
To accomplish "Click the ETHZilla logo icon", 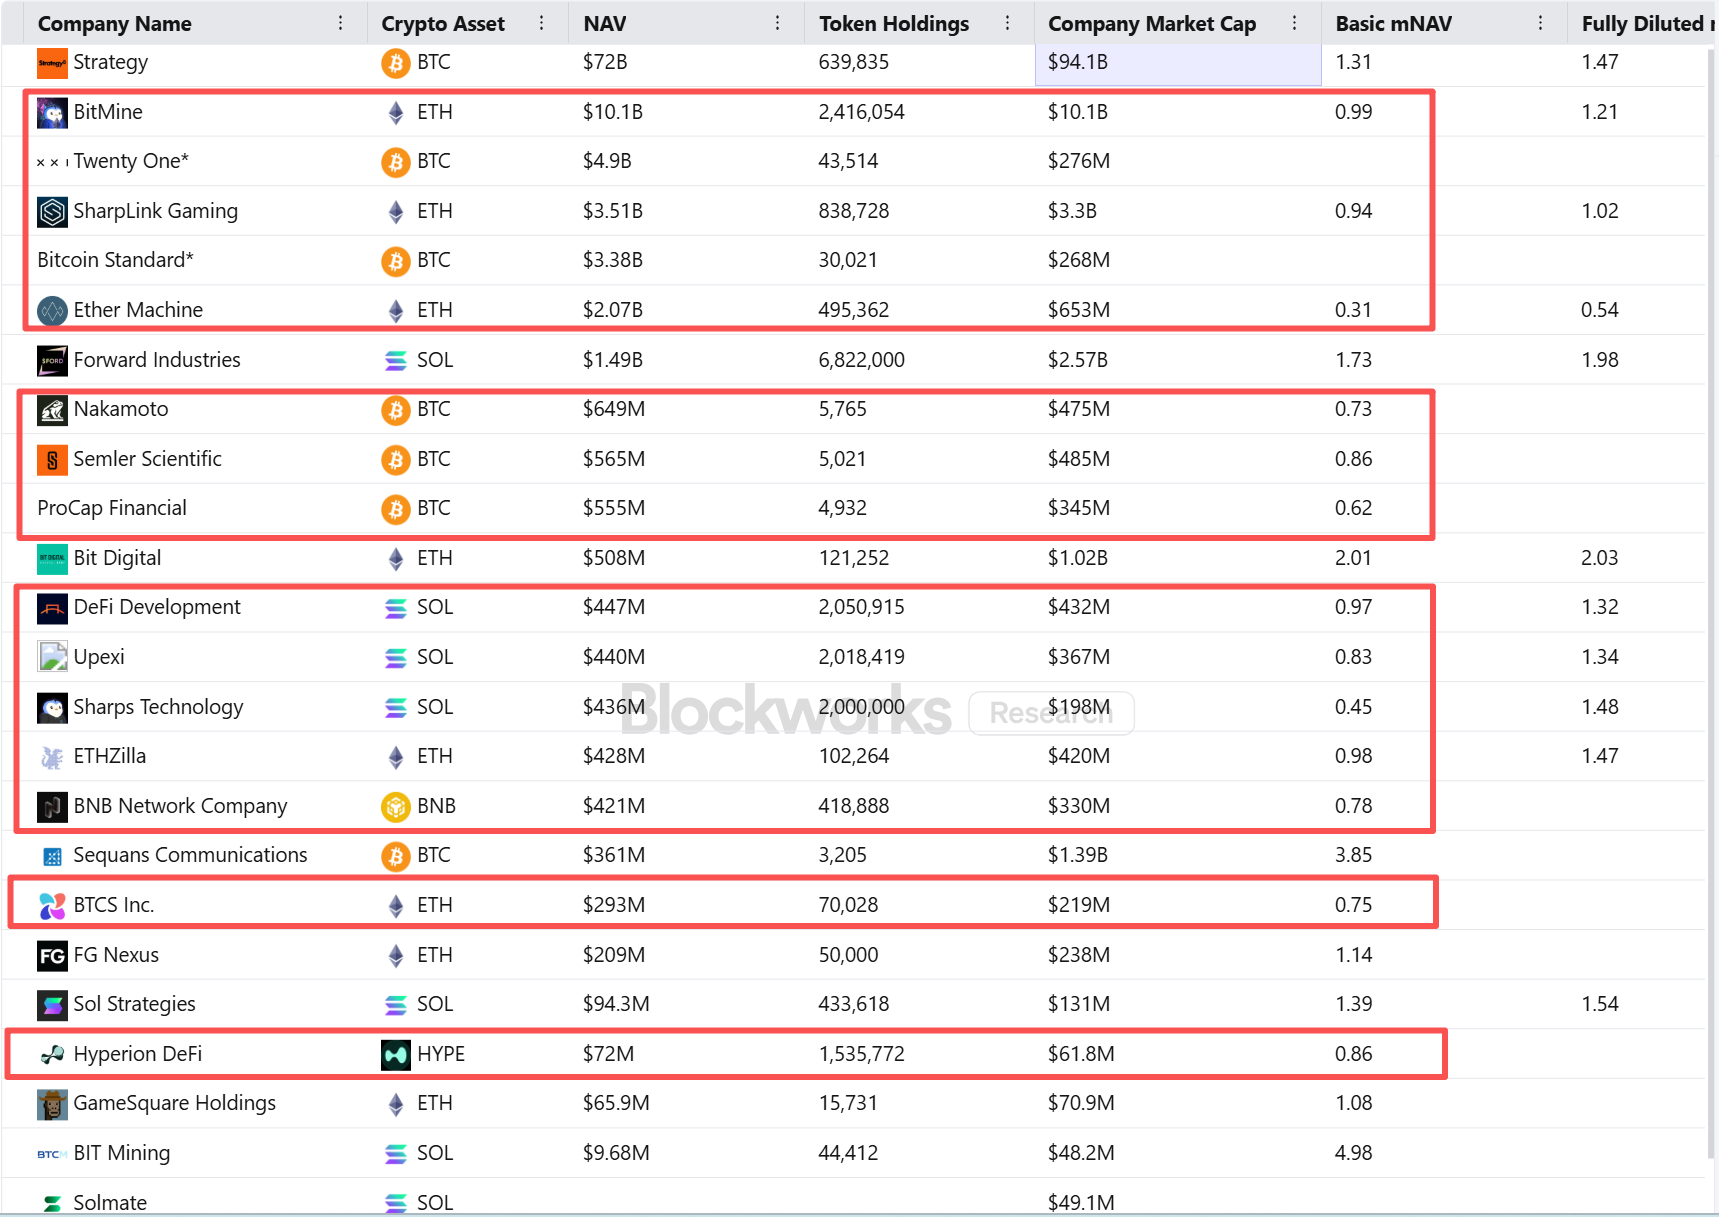I will pyautogui.click(x=52, y=757).
